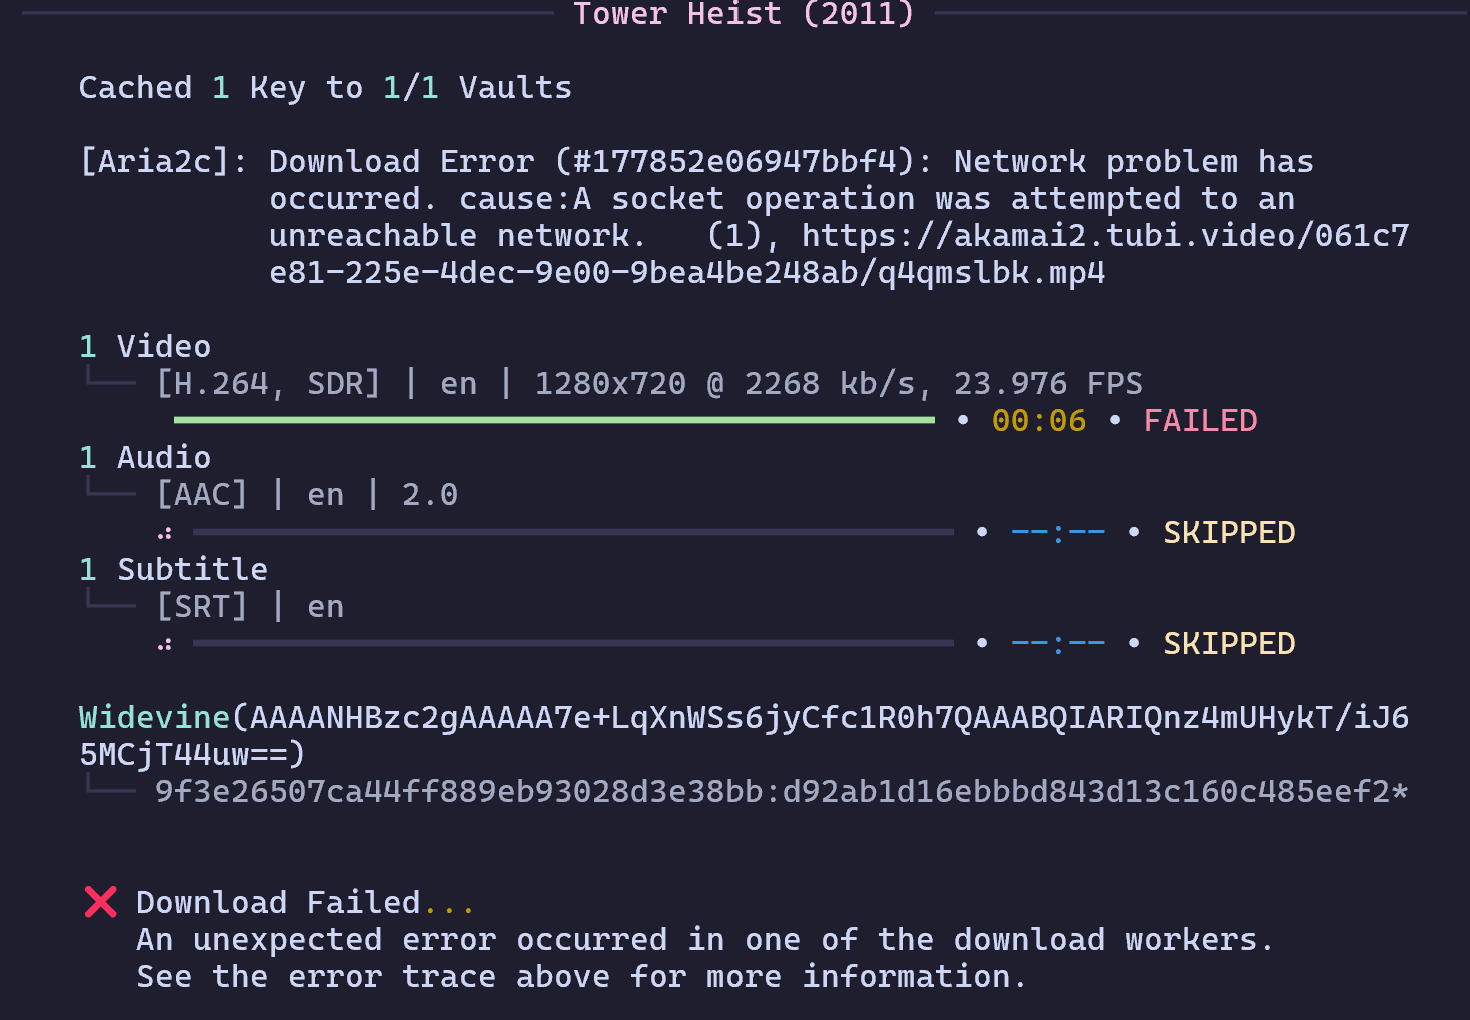The image size is (1470, 1020).
Task: Click the "Tower Heist (2011)" title
Action: pos(743,14)
